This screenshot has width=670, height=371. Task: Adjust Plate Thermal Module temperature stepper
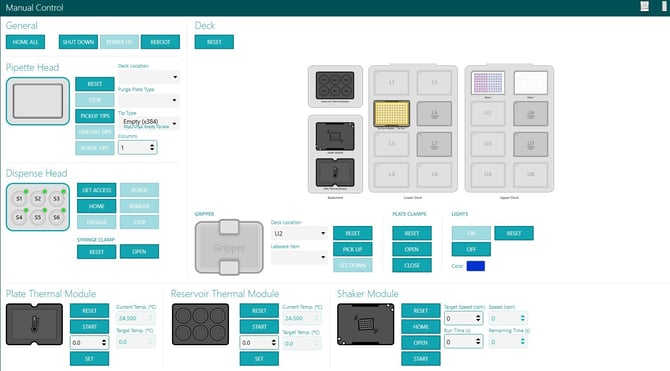104,343
